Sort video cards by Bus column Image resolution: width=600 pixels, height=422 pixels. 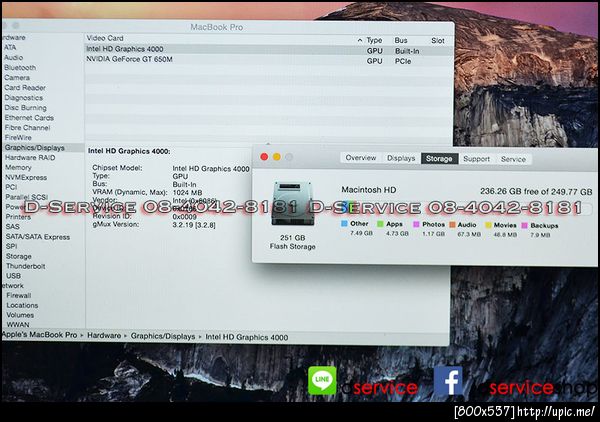[401, 40]
